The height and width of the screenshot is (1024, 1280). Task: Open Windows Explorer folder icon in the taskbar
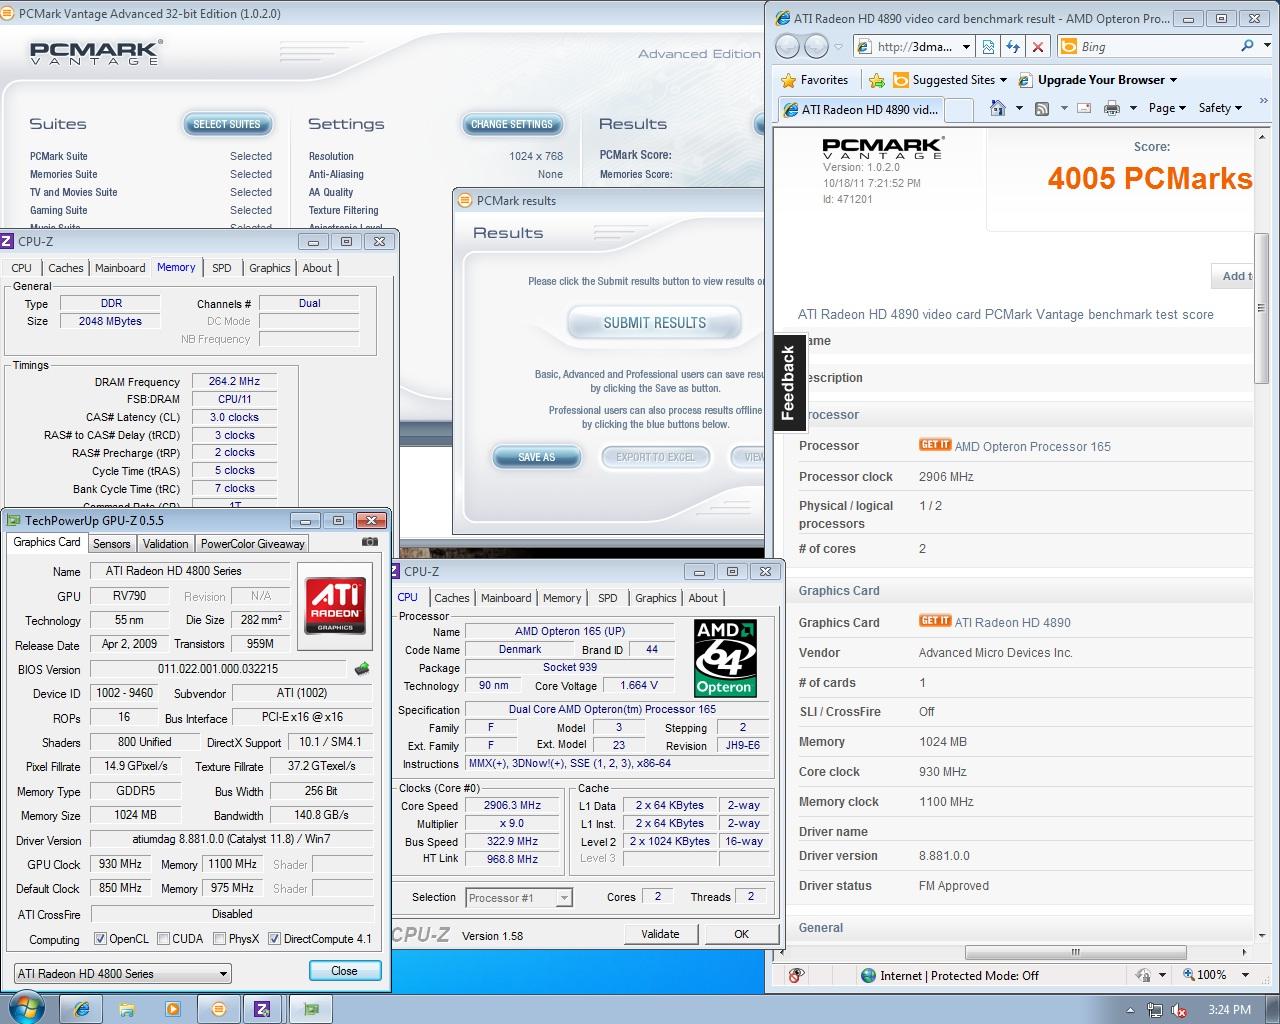(127, 1009)
